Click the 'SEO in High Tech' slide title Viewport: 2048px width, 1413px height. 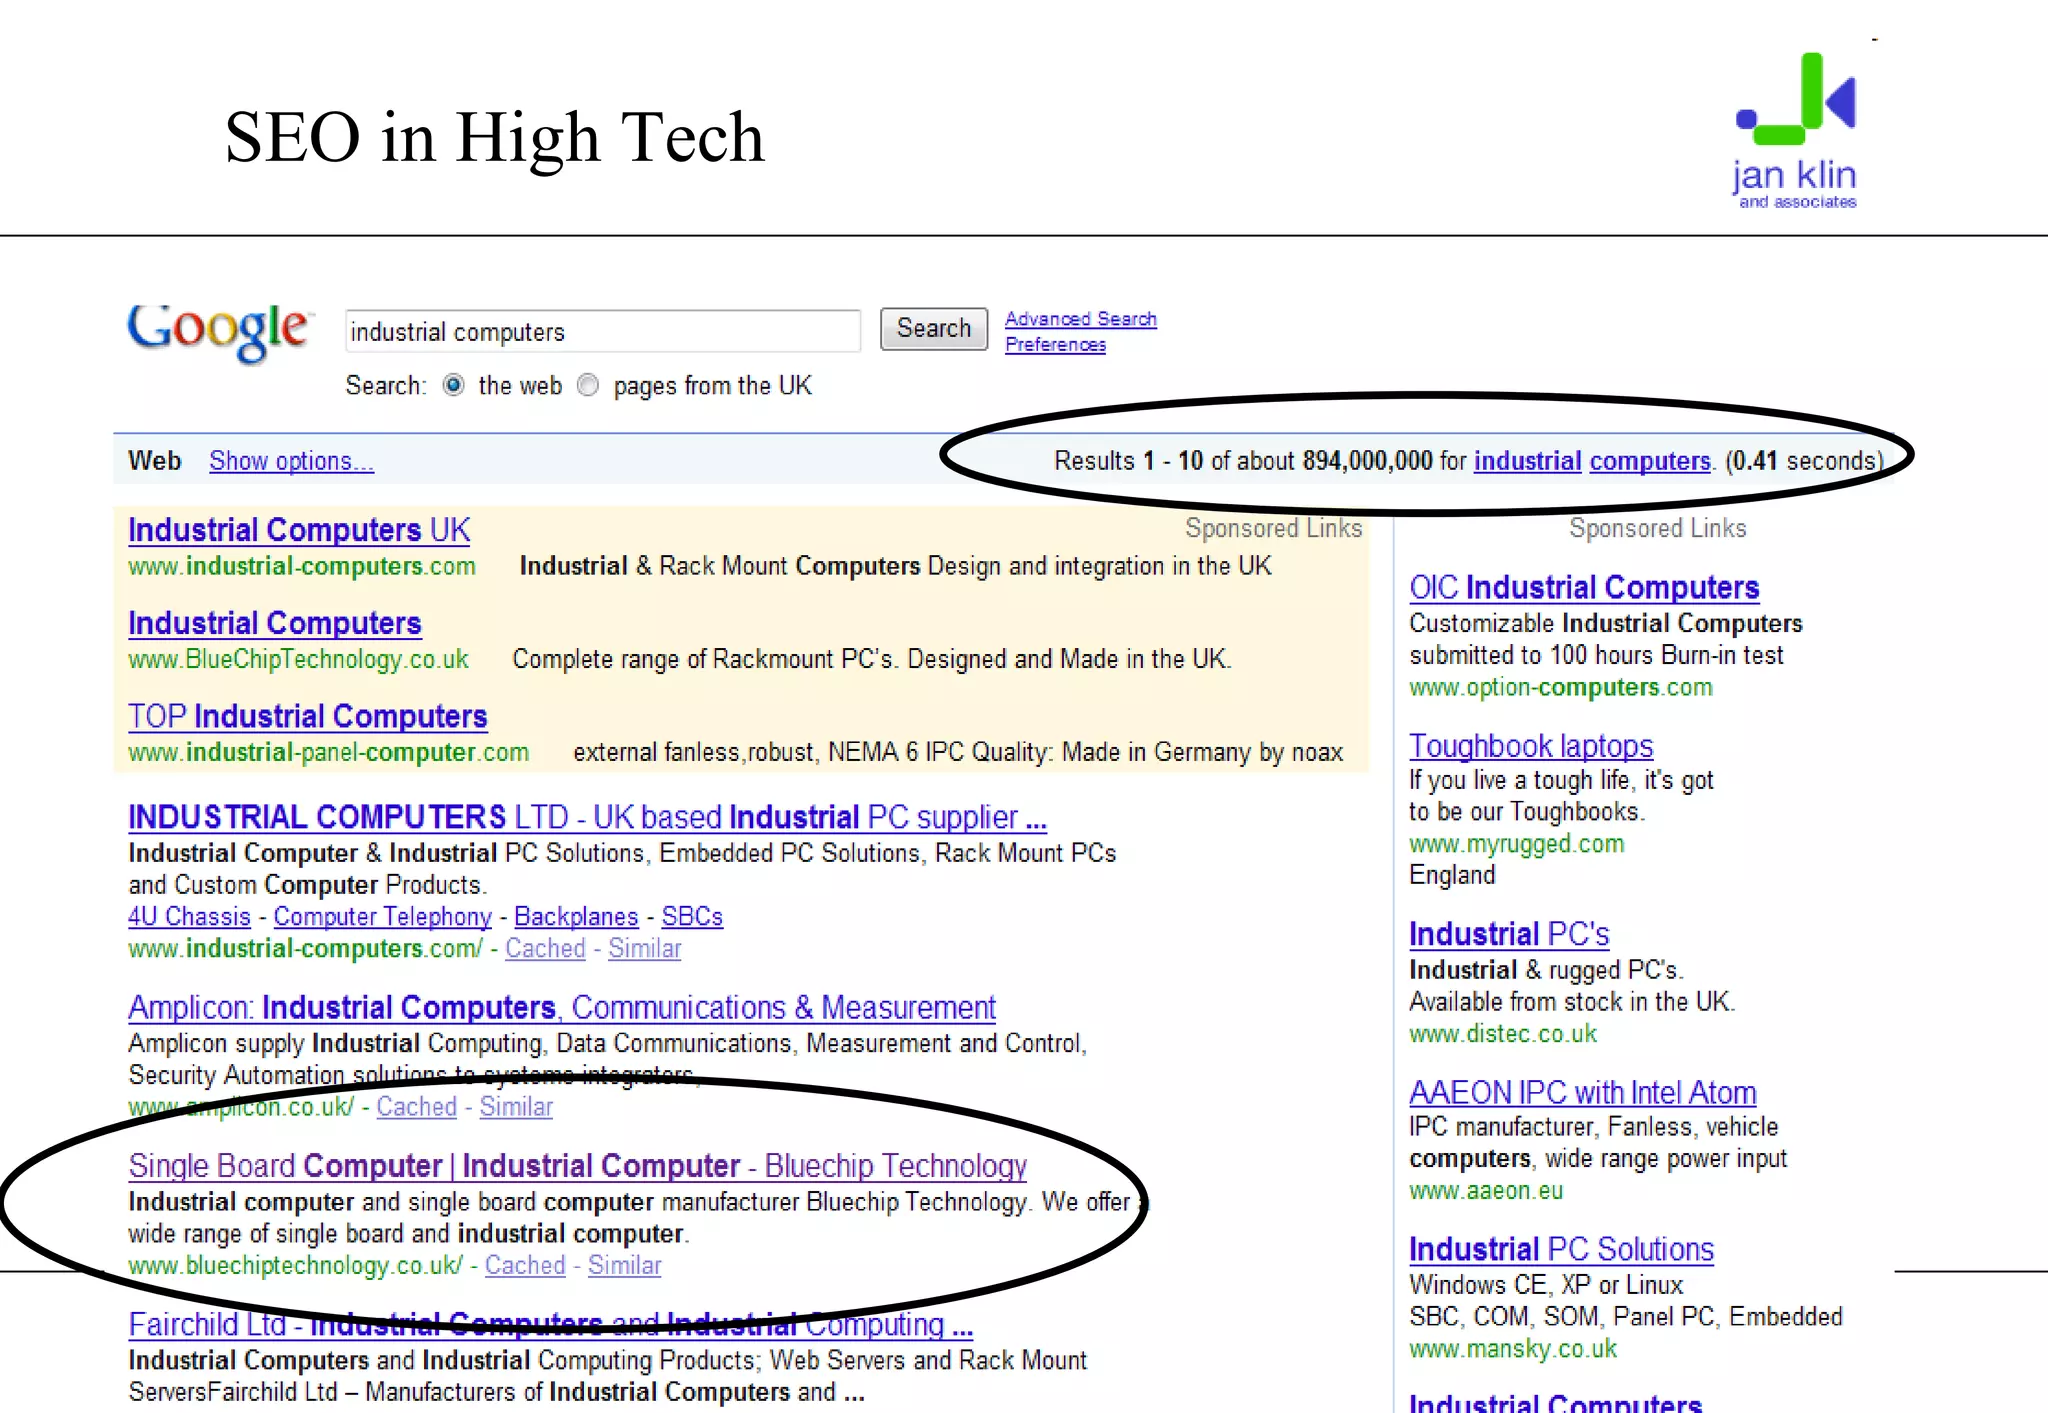tap(494, 137)
